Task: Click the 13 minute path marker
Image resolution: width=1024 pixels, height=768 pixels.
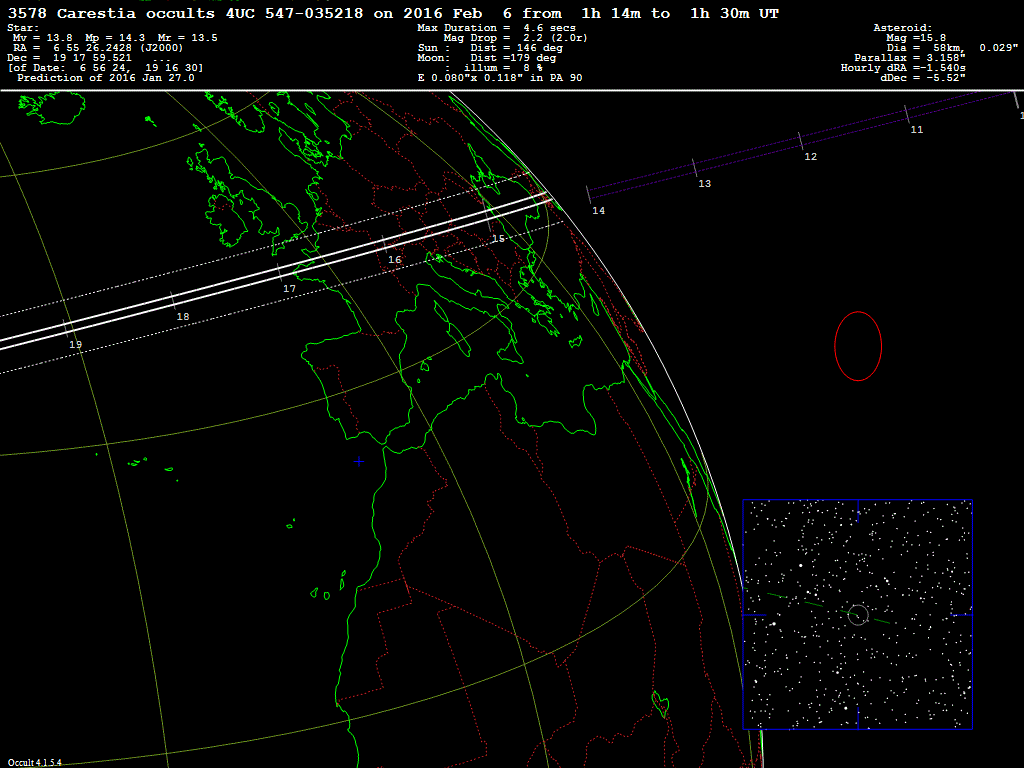Action: (x=705, y=184)
